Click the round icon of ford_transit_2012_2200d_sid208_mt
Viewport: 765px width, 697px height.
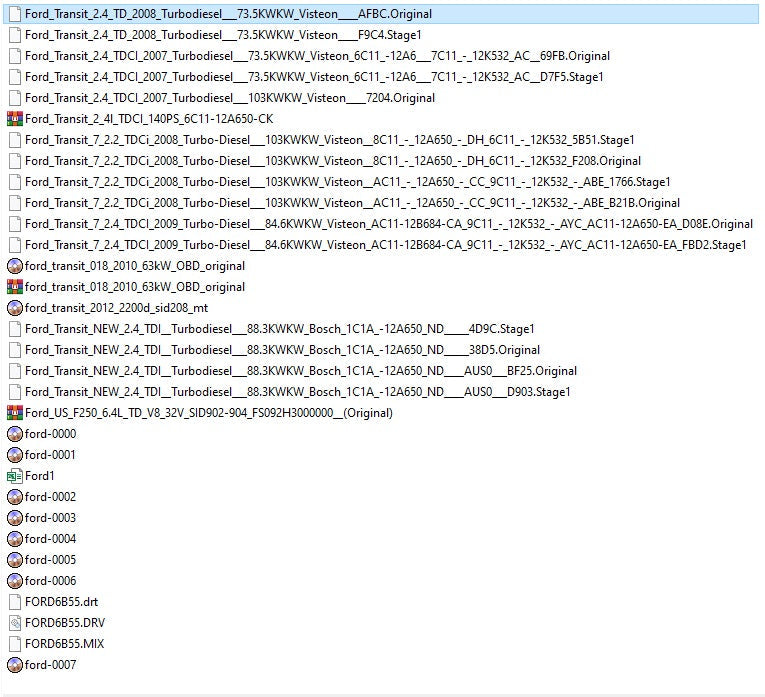[14, 308]
